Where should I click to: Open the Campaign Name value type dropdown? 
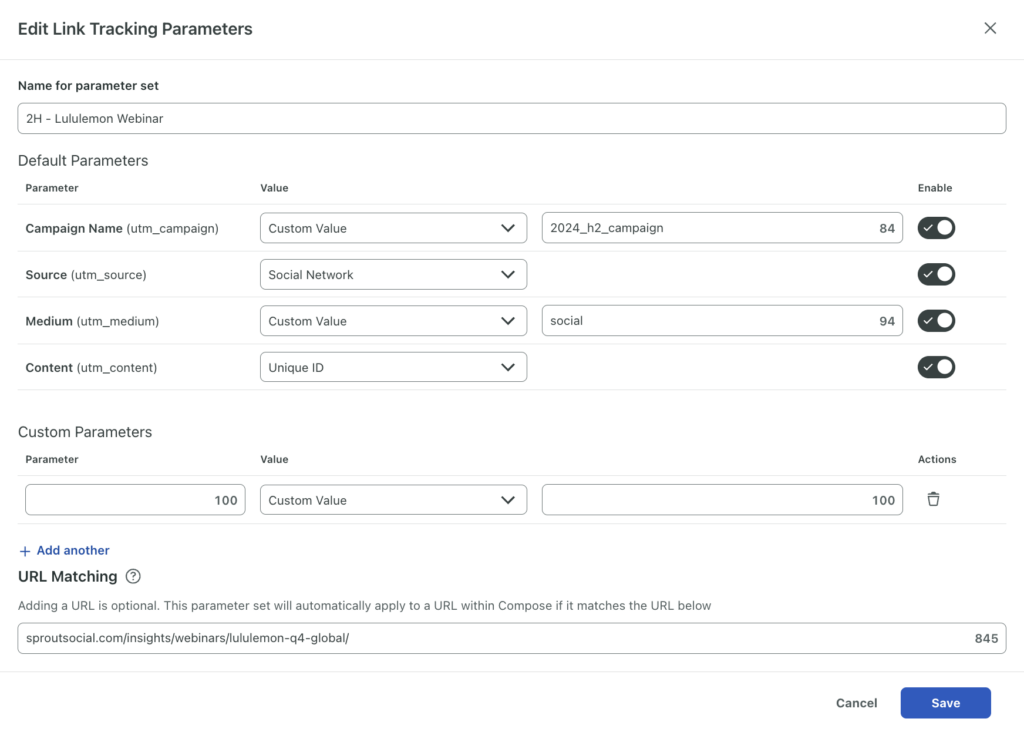[393, 228]
